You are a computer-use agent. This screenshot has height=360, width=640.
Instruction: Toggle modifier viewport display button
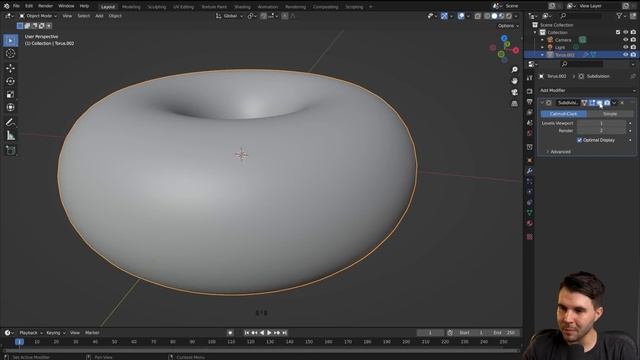click(x=600, y=103)
